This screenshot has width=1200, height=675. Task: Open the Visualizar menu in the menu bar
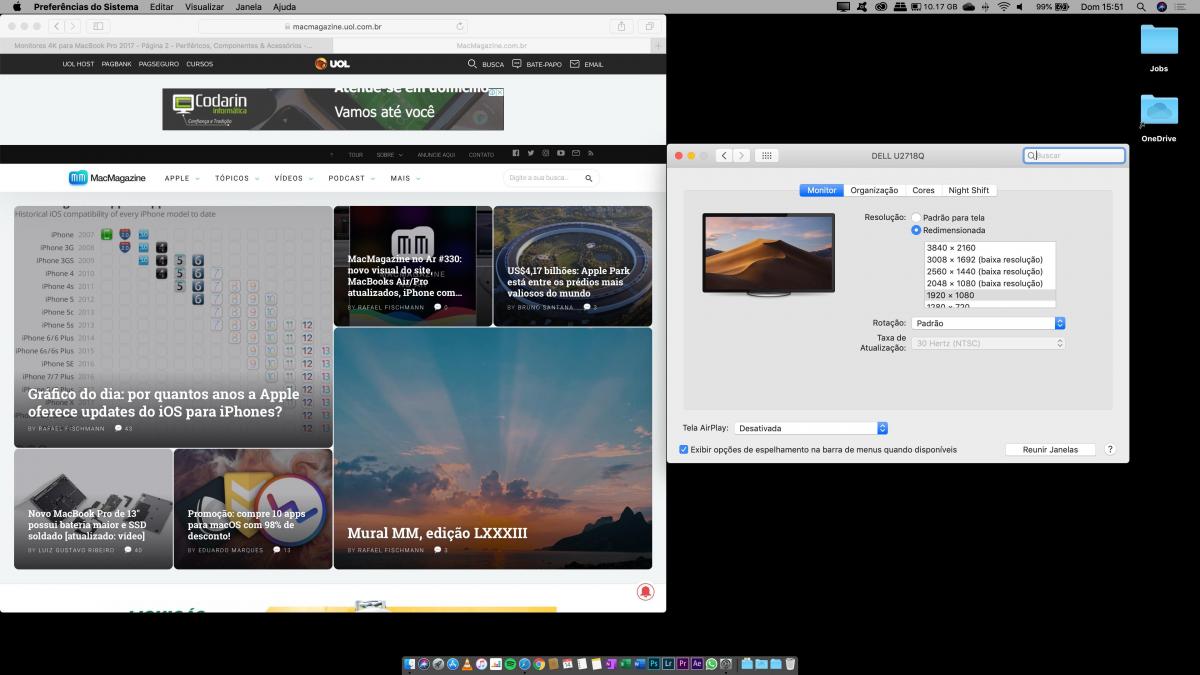(204, 6)
